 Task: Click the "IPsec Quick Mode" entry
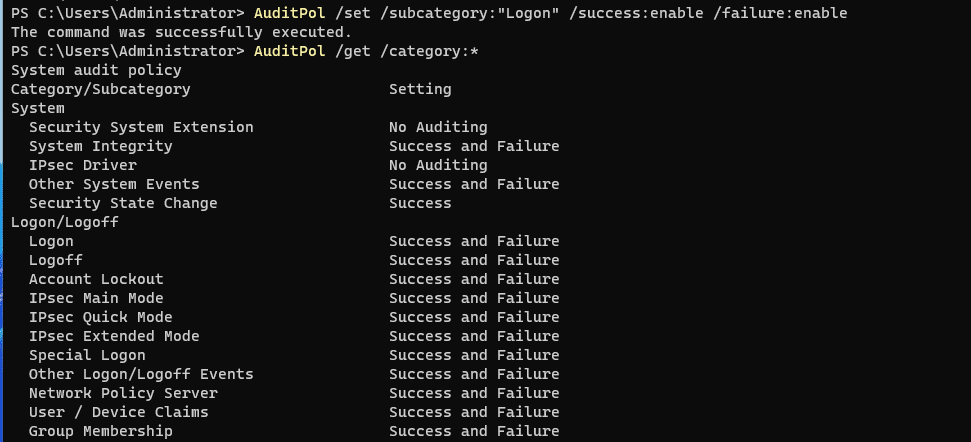100,317
